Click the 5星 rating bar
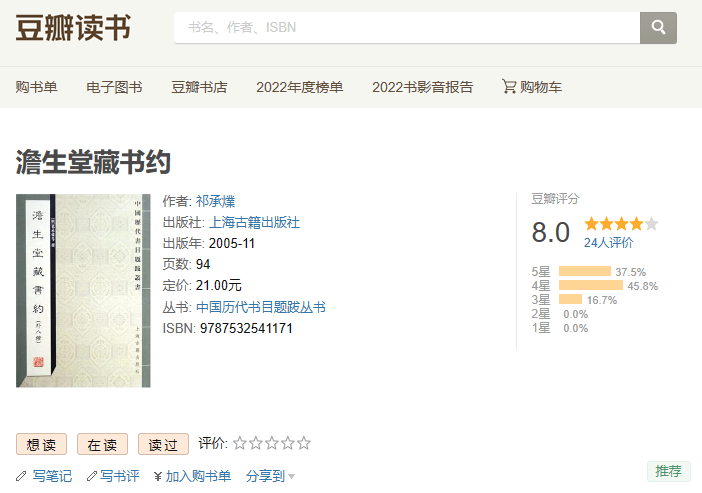 click(x=585, y=271)
